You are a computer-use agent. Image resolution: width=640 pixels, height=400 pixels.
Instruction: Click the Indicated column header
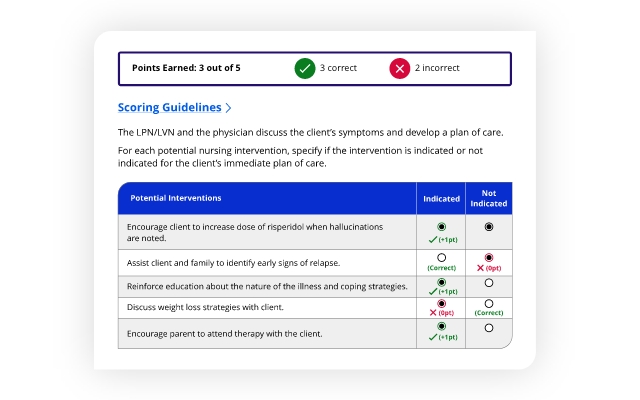441,199
